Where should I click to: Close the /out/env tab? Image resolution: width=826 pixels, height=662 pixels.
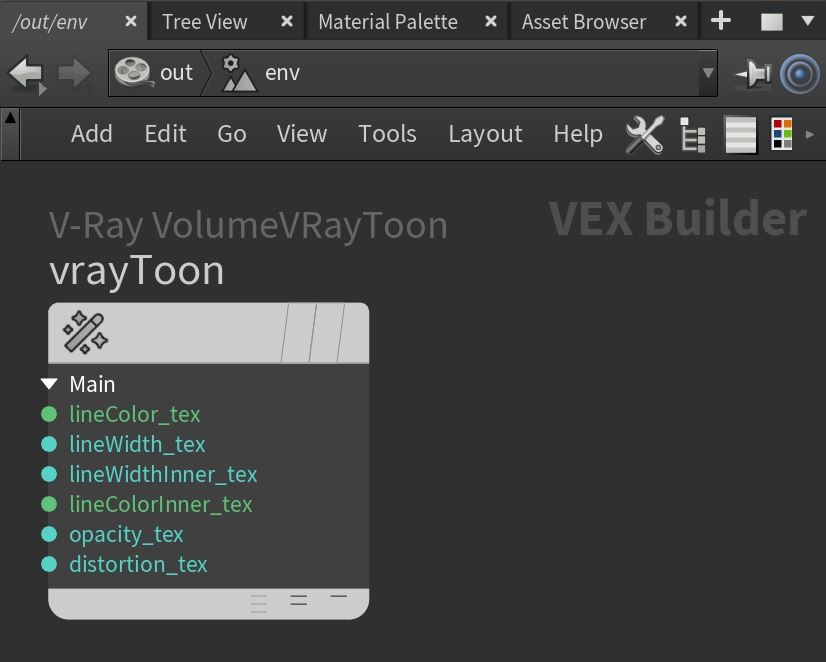click(131, 21)
